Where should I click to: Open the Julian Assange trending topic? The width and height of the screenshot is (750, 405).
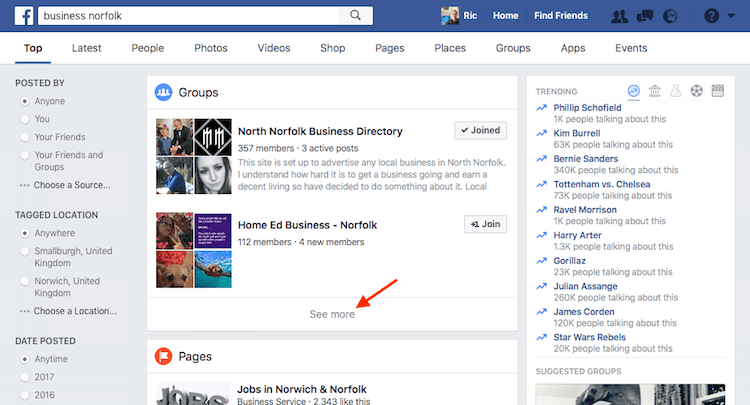585,286
